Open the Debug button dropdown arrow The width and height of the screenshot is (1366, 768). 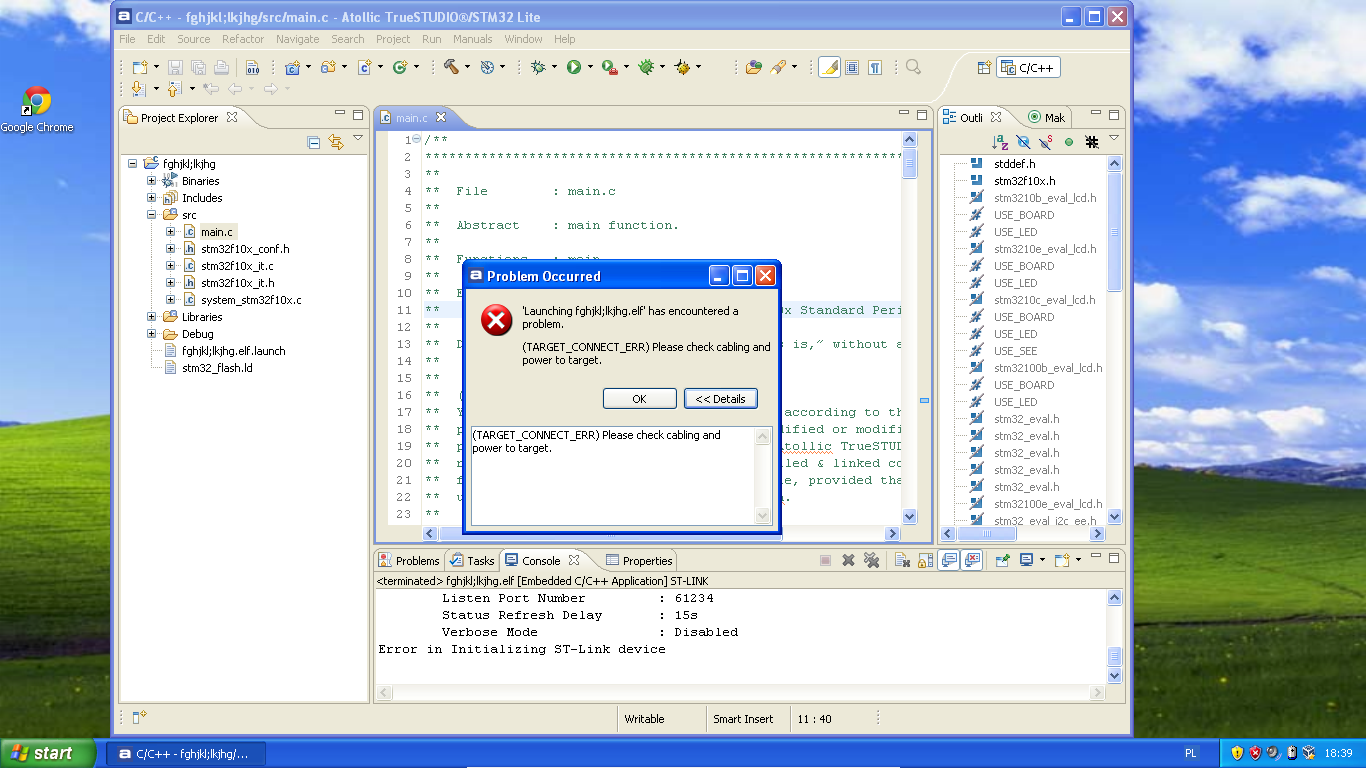[x=555, y=67]
